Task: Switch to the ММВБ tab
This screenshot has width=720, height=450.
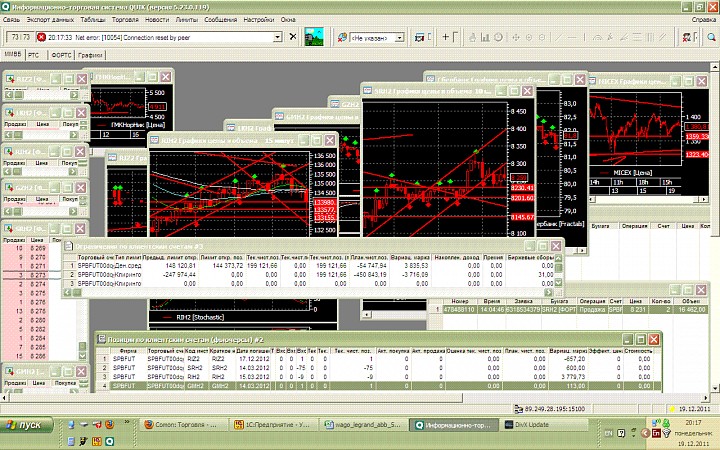Action: (x=12, y=54)
